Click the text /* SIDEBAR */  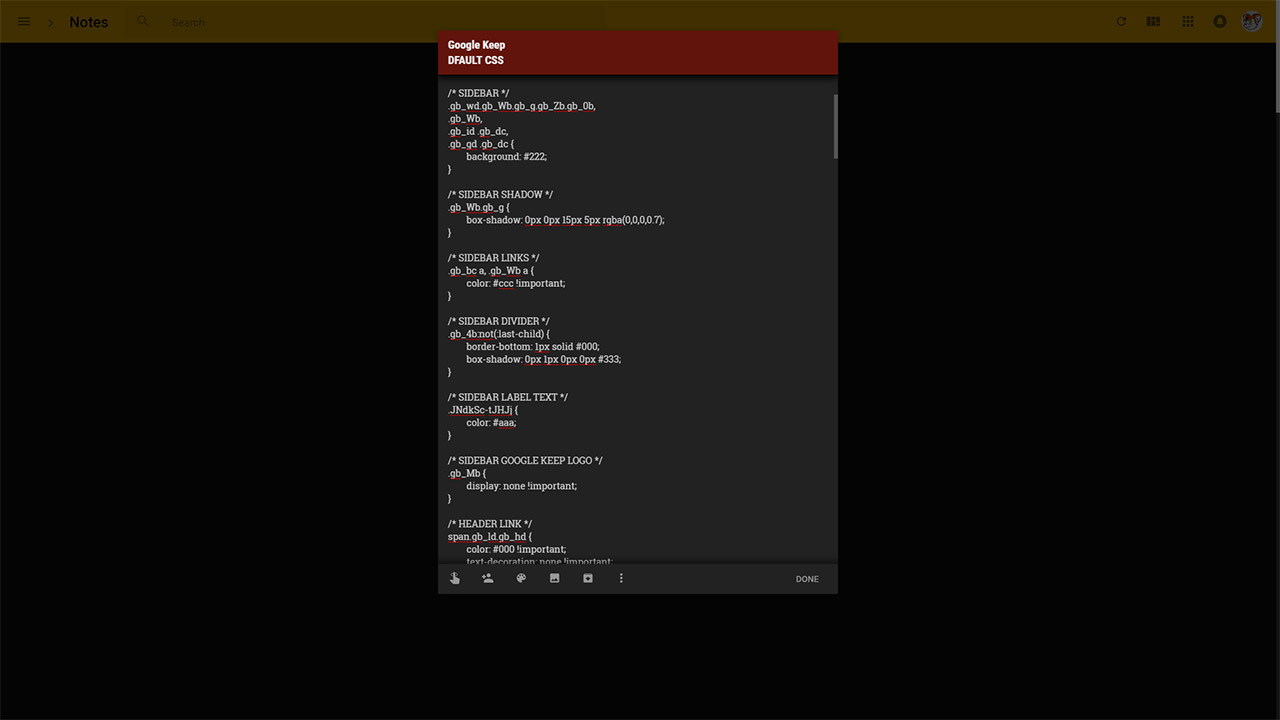pos(479,93)
